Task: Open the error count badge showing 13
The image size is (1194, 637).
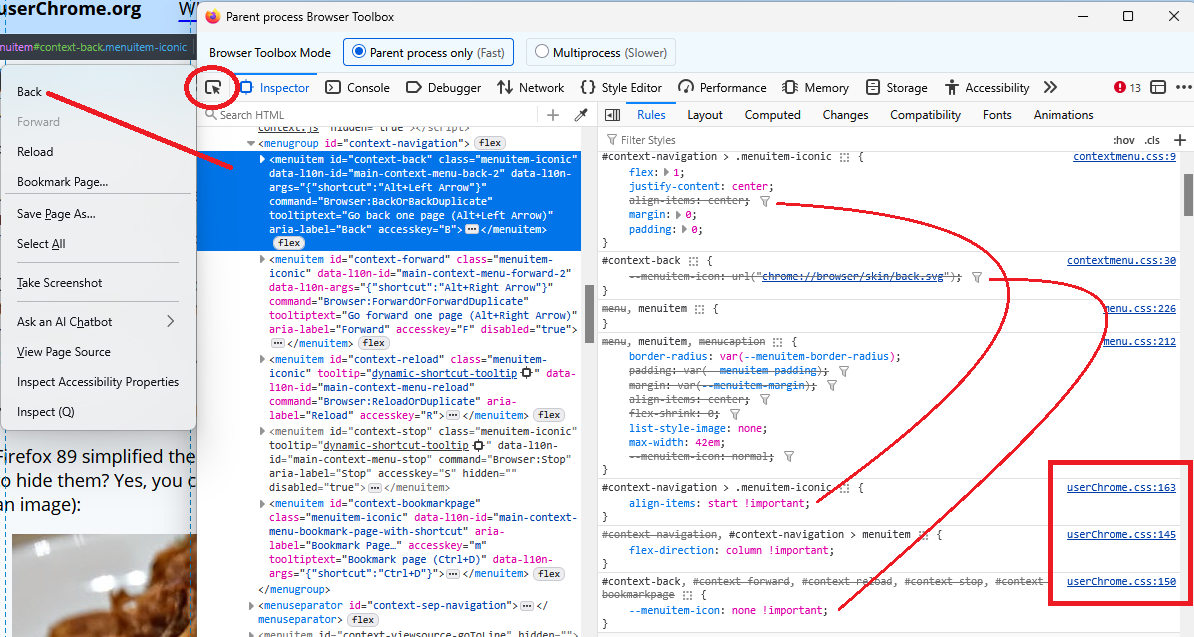Action: tap(1127, 88)
